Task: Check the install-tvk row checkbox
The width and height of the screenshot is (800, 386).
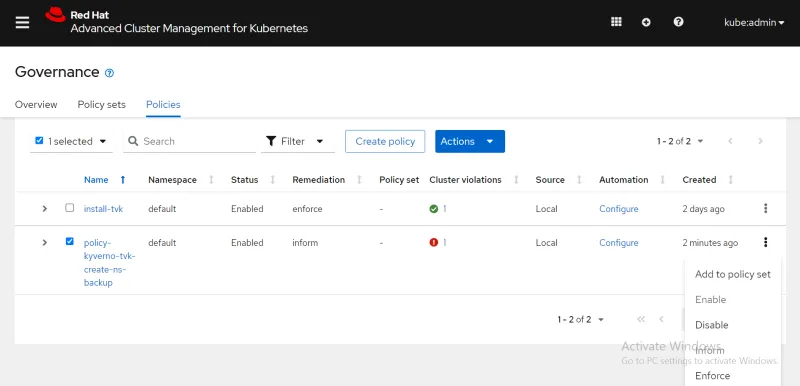Action: click(x=69, y=208)
